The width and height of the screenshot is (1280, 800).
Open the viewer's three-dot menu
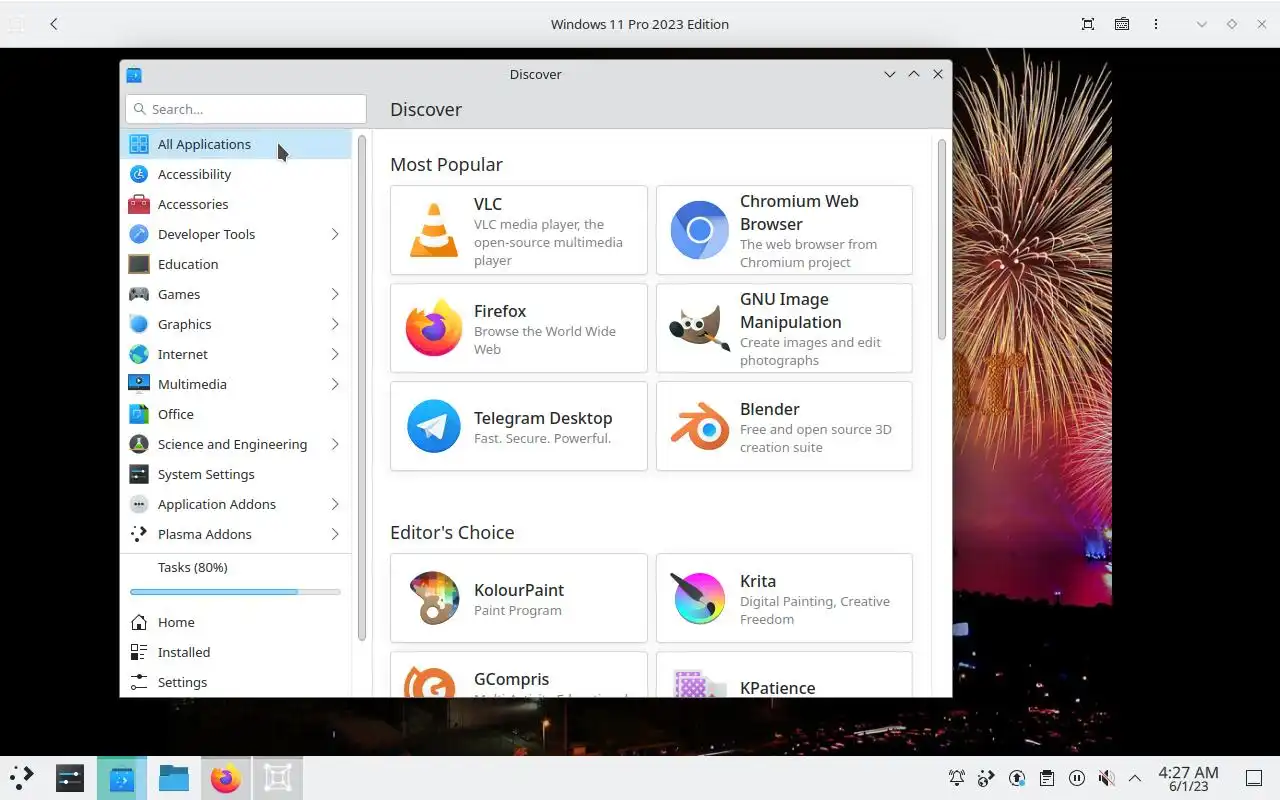click(1156, 24)
